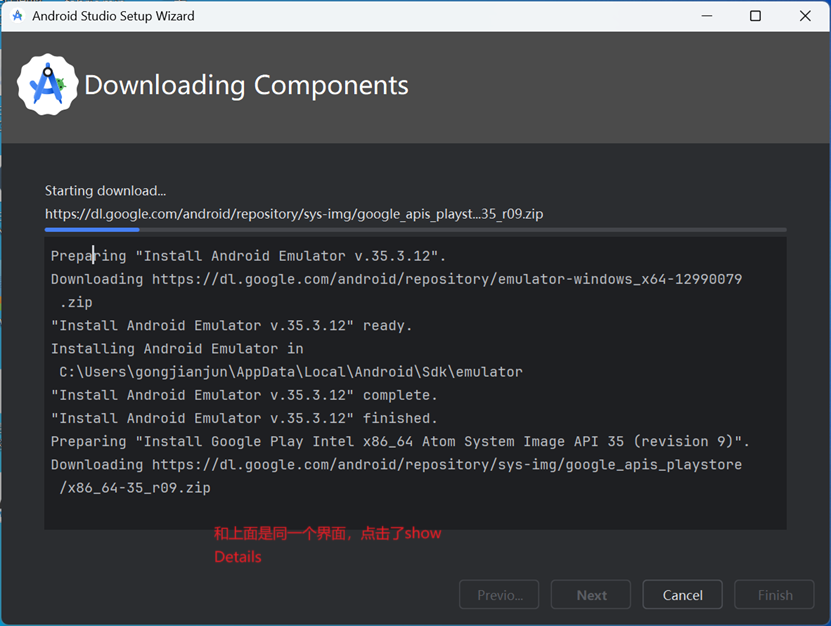Click the grayed-out Finish button
Screen dimensions: 831x626
coord(774,595)
